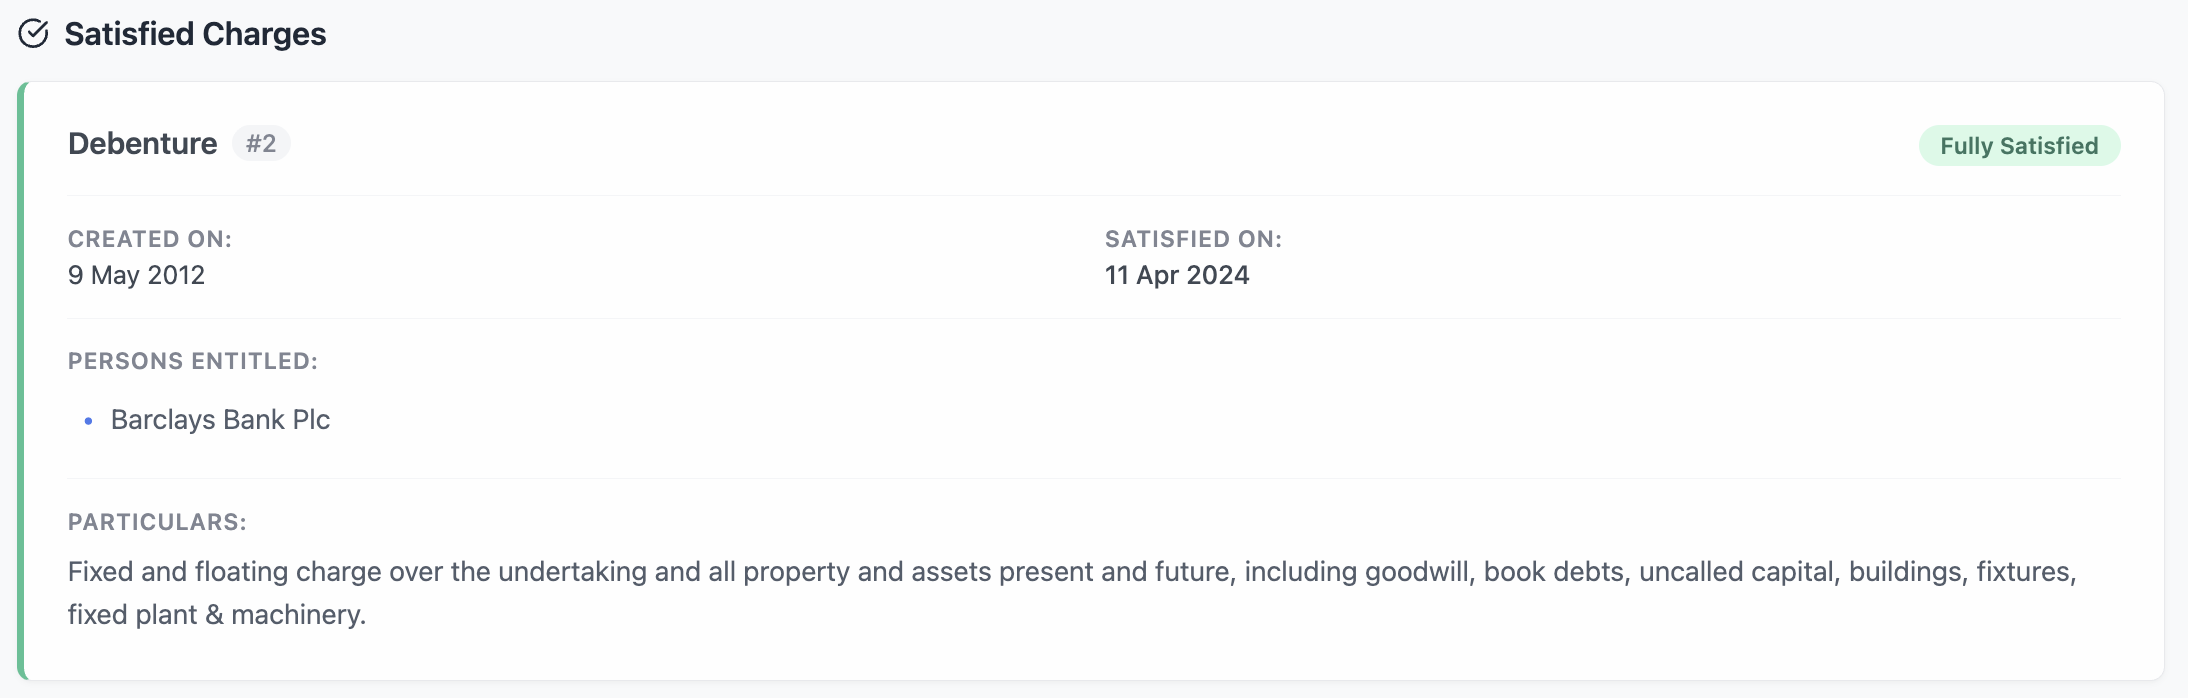Select the Debenture charge title
The image size is (2188, 698).
click(x=142, y=144)
